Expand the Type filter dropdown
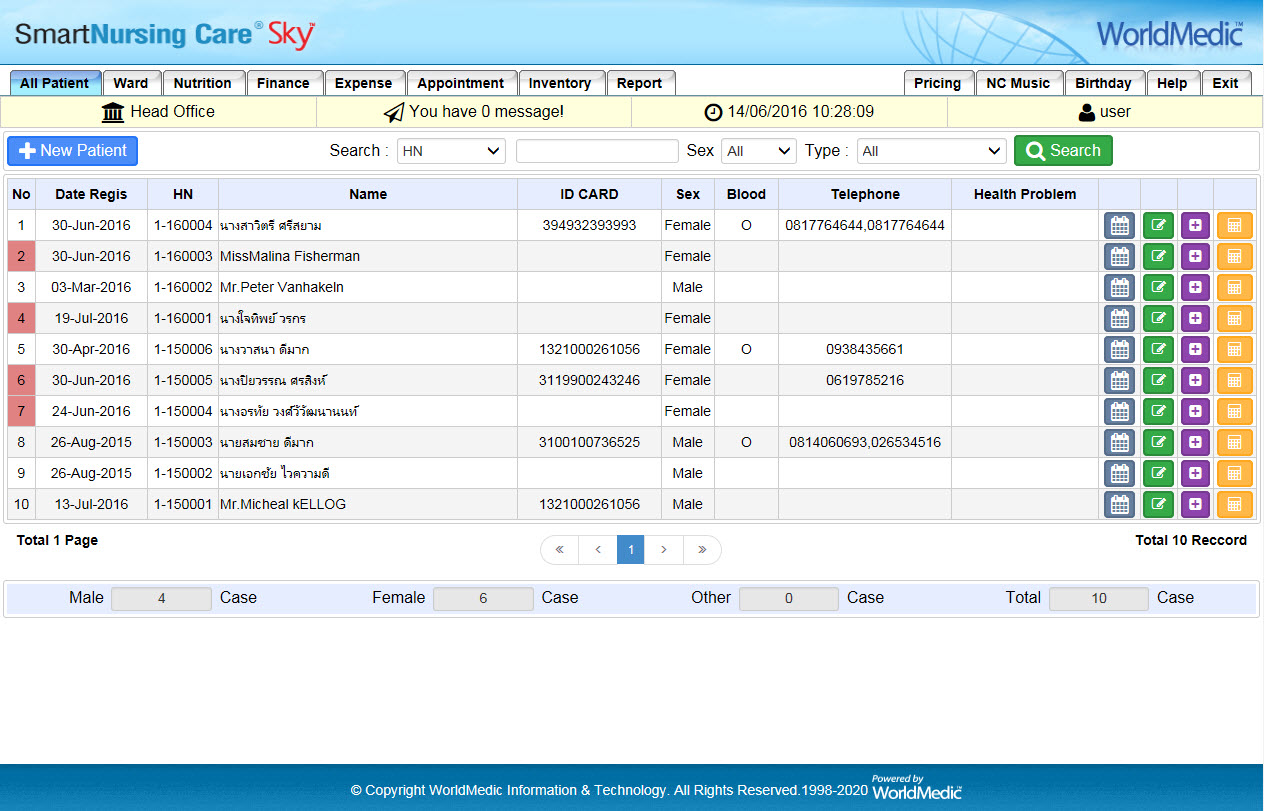Screen dimensions: 1264x811 (931, 151)
